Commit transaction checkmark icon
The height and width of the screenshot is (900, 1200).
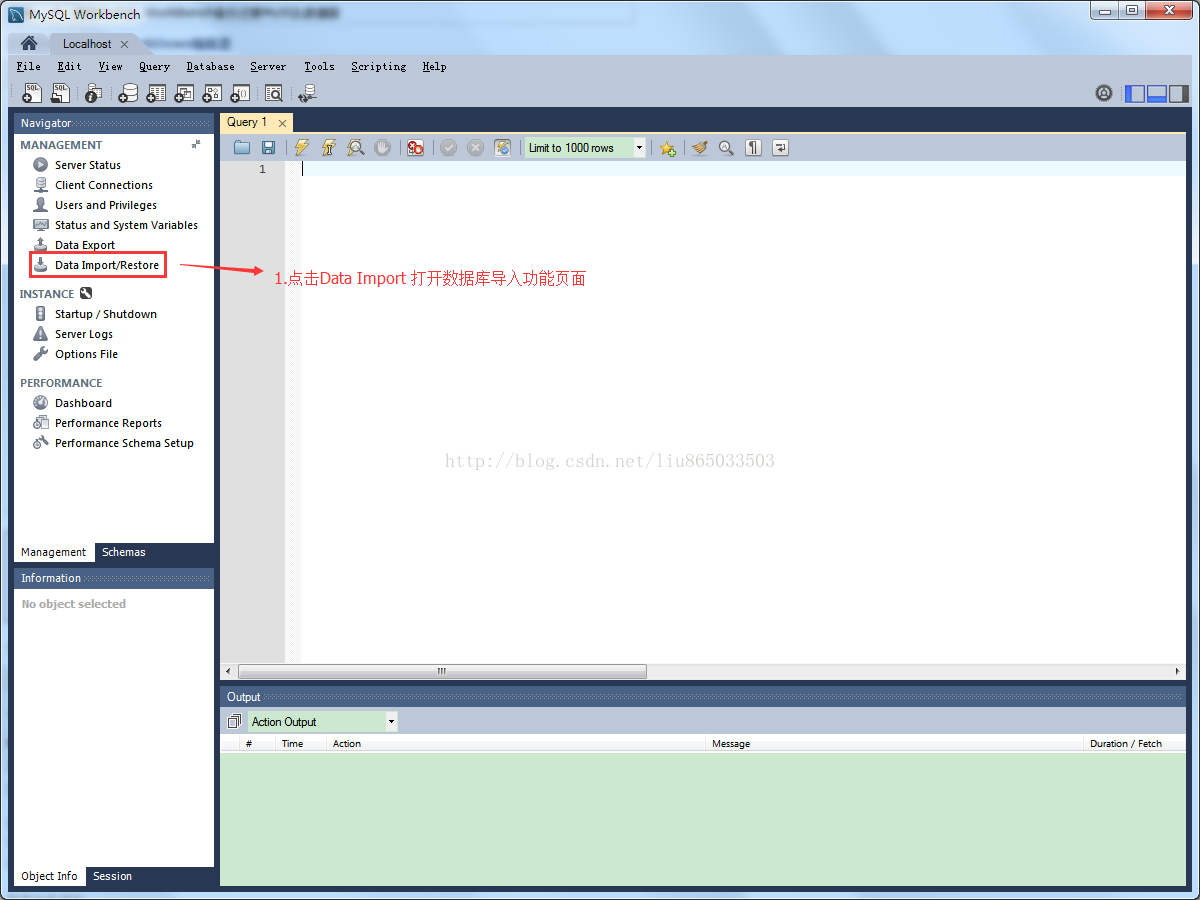tap(448, 148)
